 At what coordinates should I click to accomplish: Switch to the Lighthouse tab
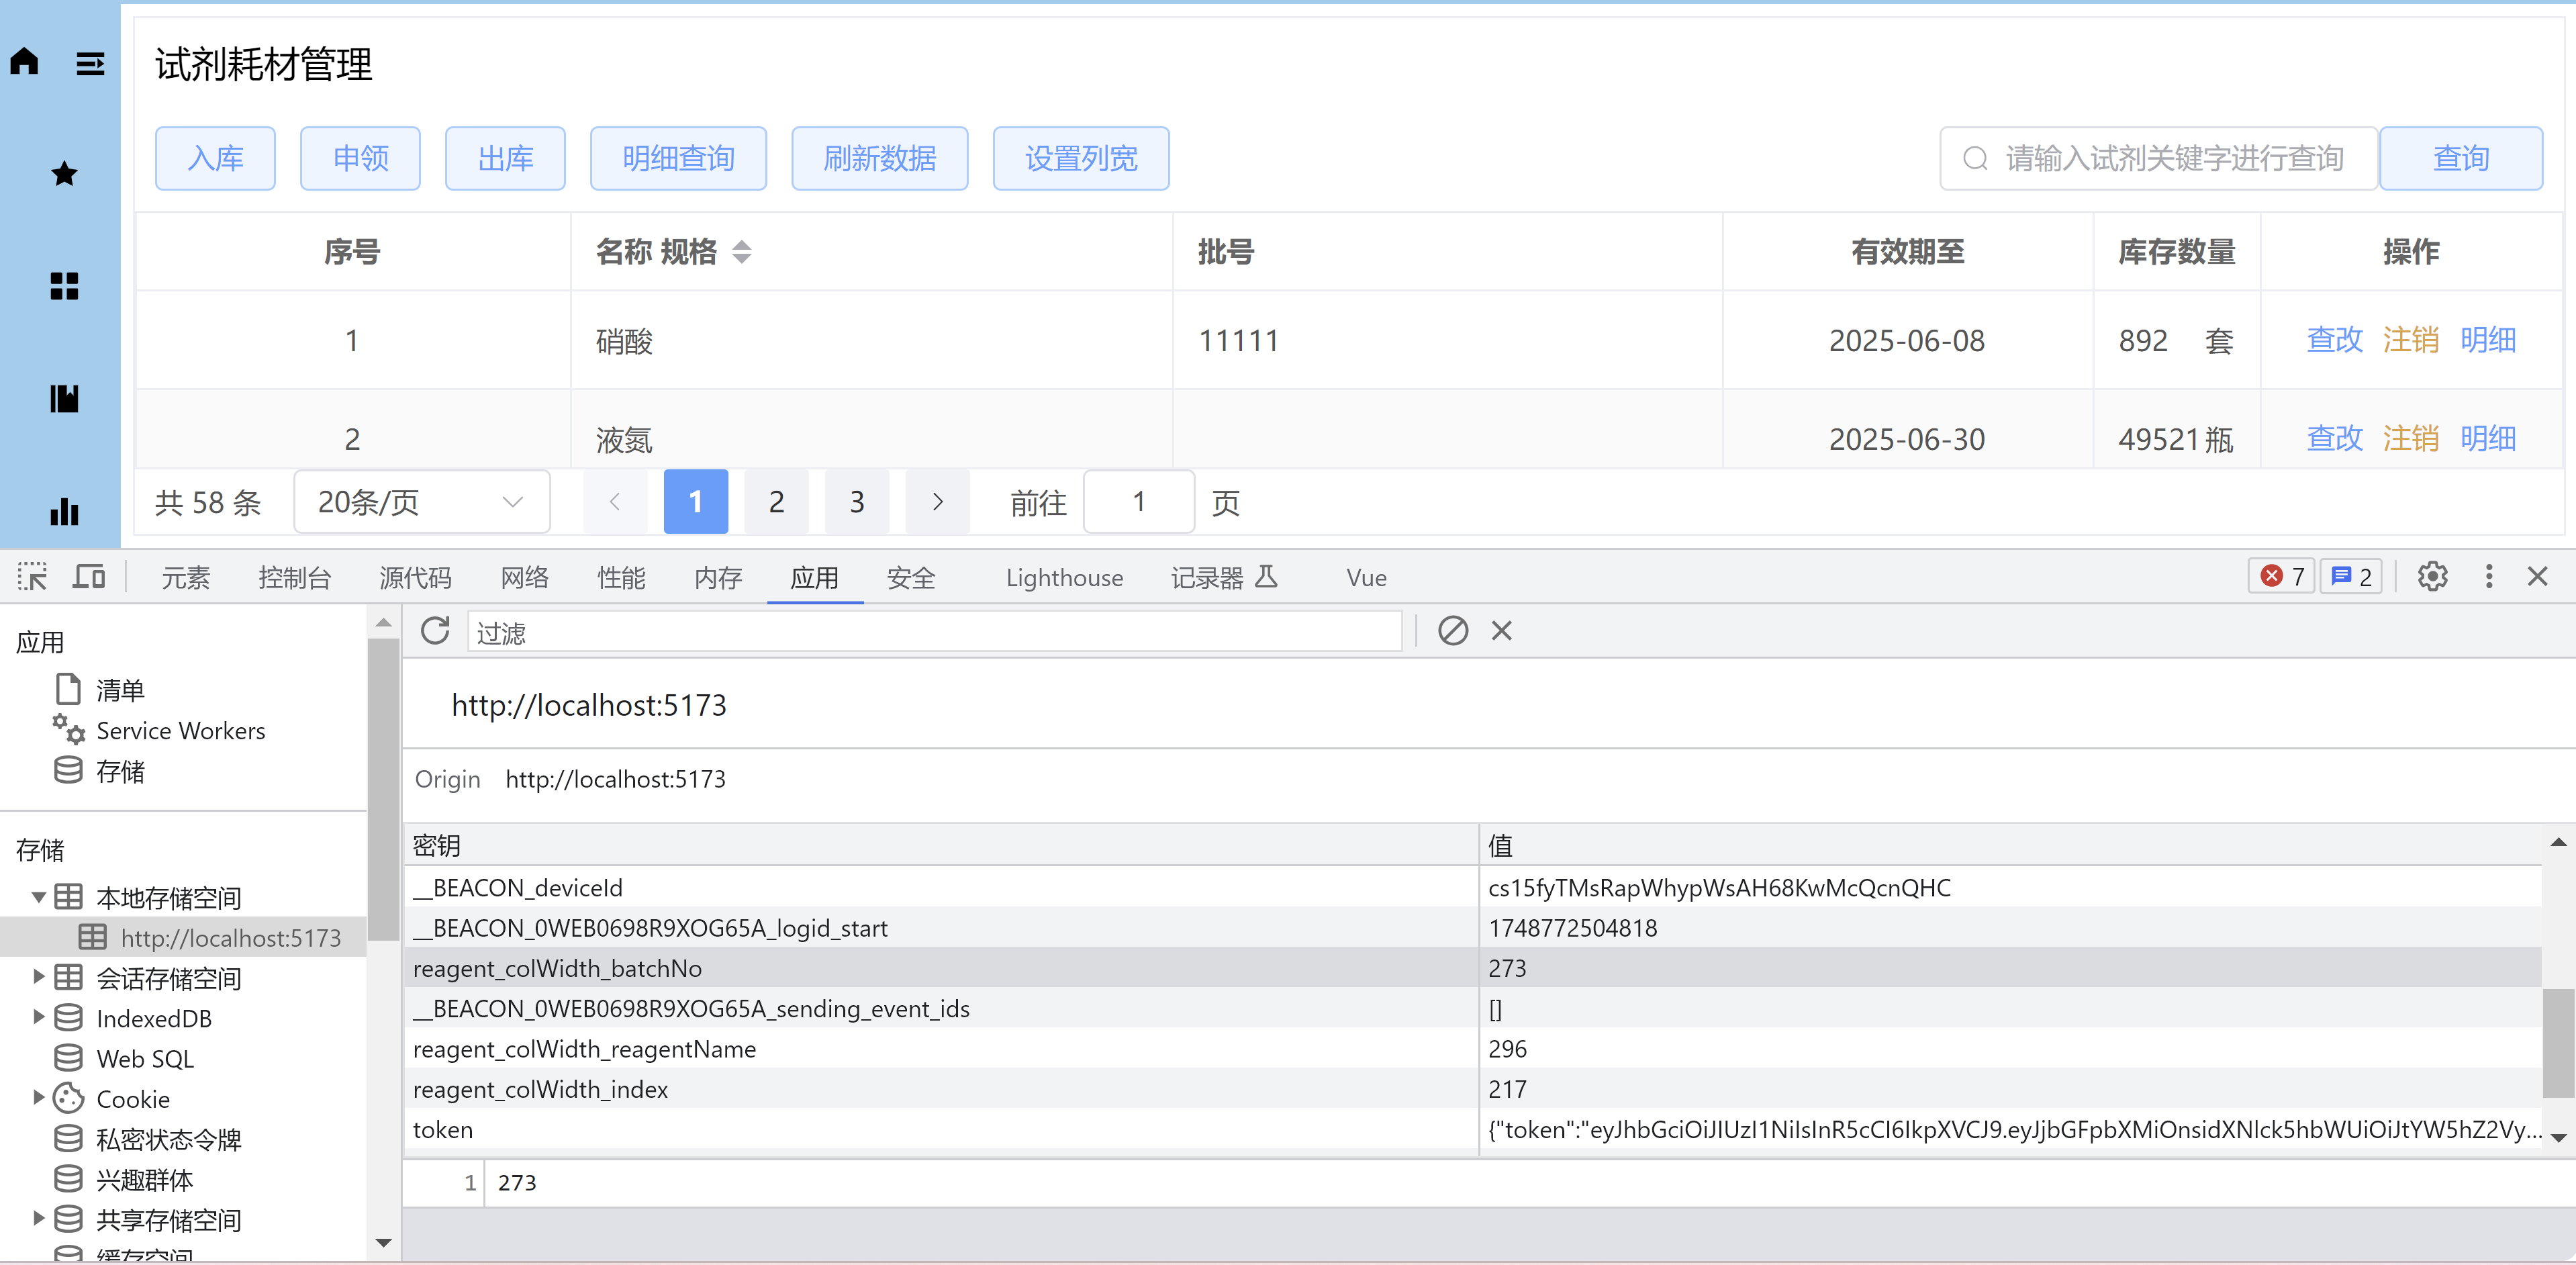click(x=1064, y=578)
